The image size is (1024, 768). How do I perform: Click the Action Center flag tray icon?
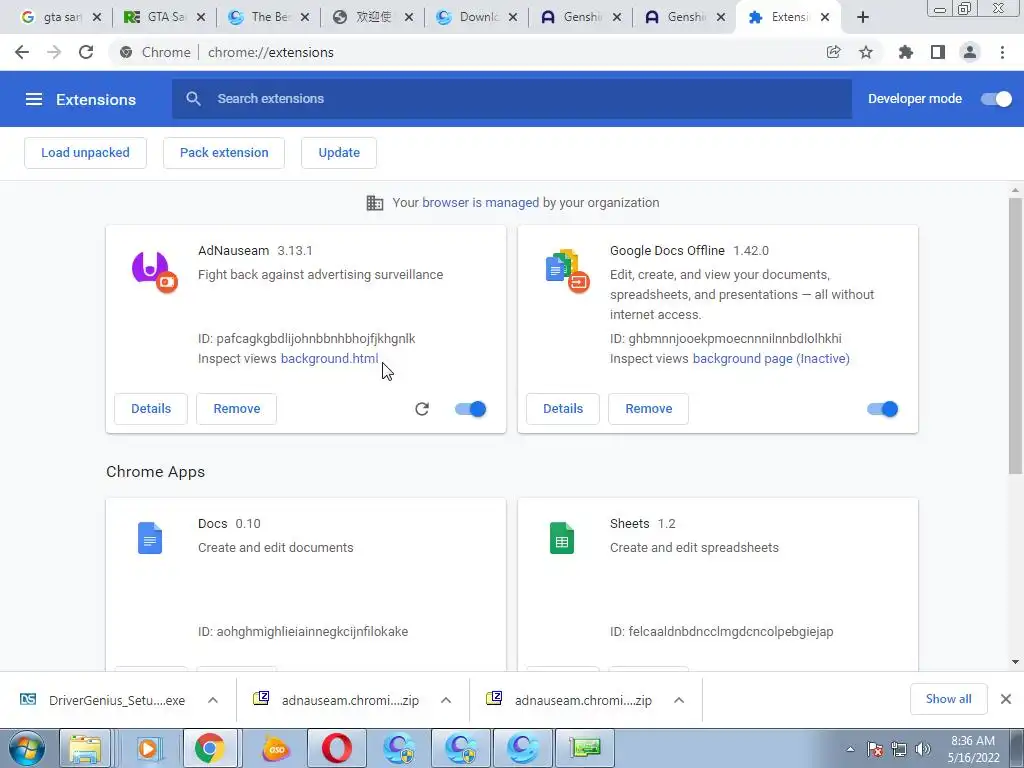coord(875,749)
